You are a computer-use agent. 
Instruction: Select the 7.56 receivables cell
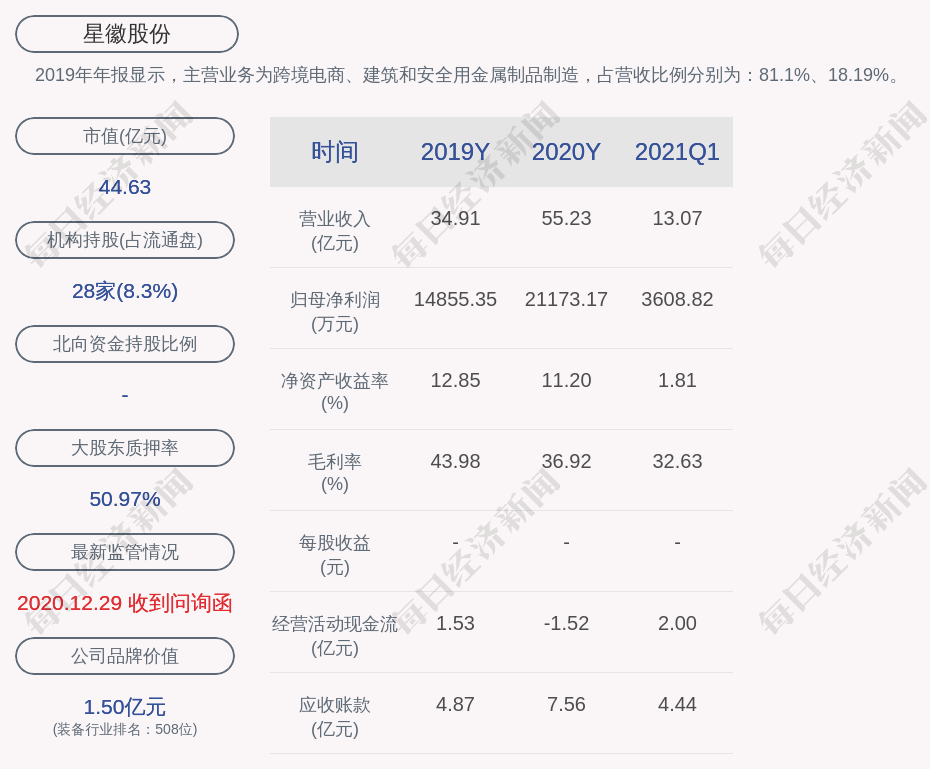coord(566,704)
